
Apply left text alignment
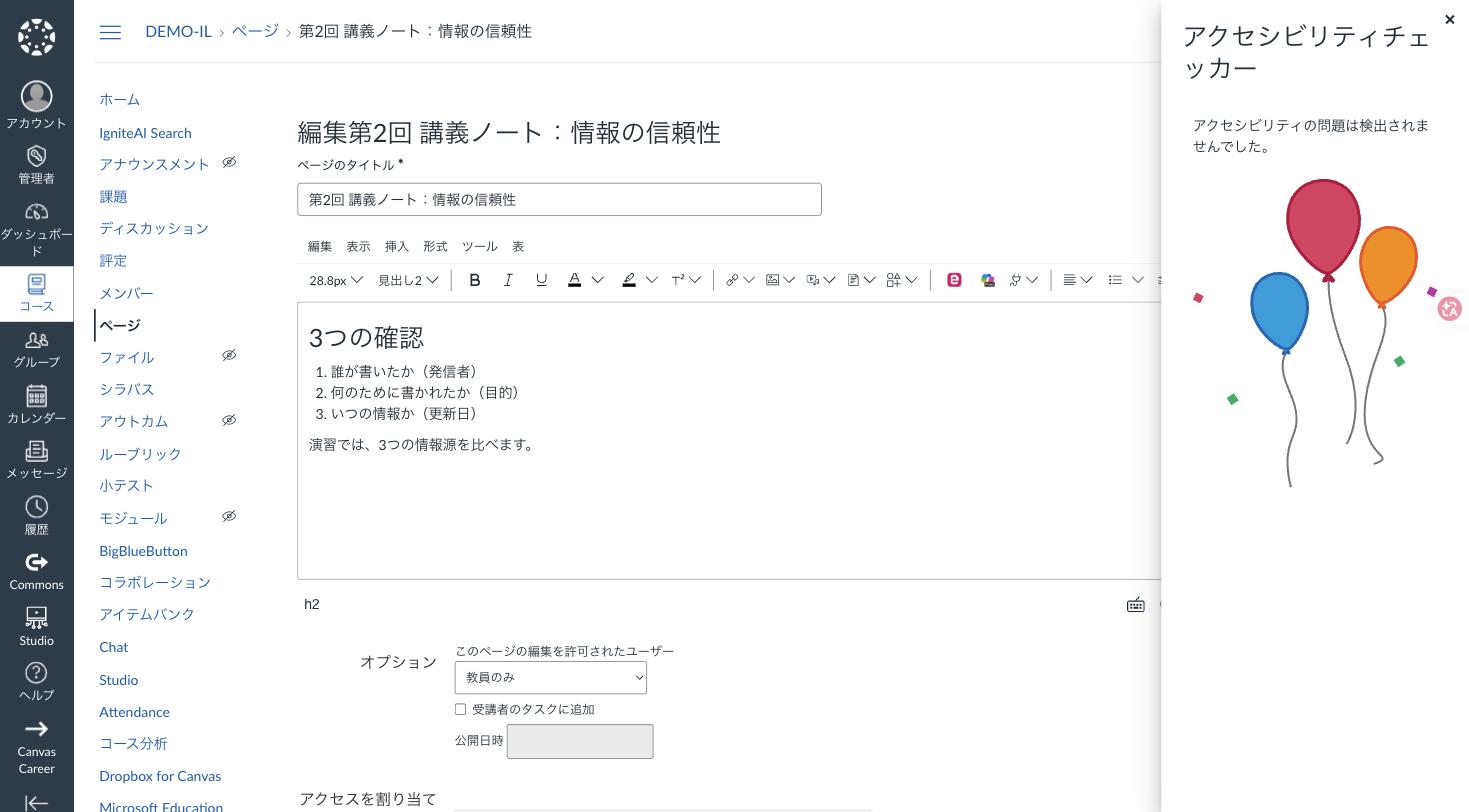[x=1069, y=280]
